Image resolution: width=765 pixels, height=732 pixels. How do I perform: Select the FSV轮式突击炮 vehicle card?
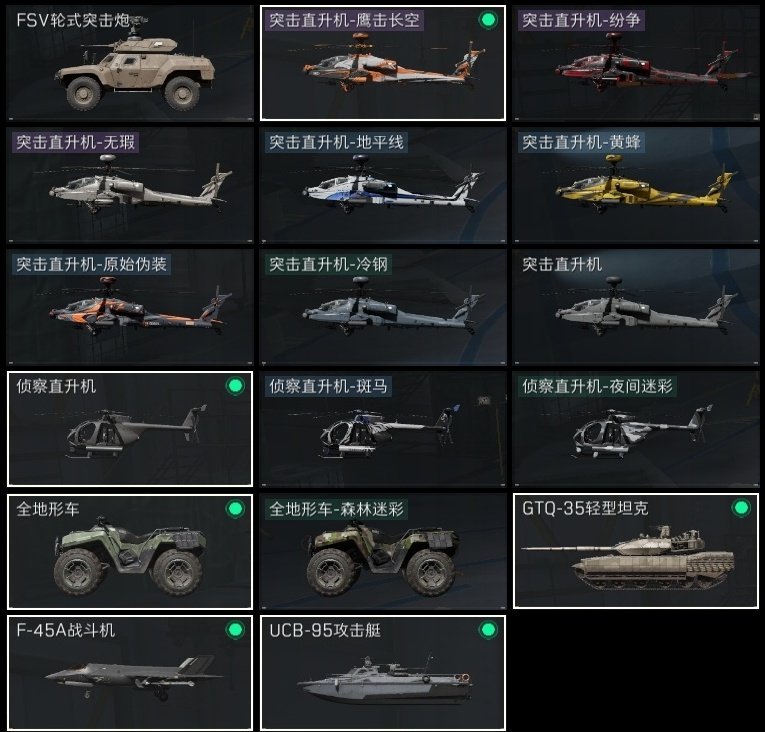click(130, 63)
